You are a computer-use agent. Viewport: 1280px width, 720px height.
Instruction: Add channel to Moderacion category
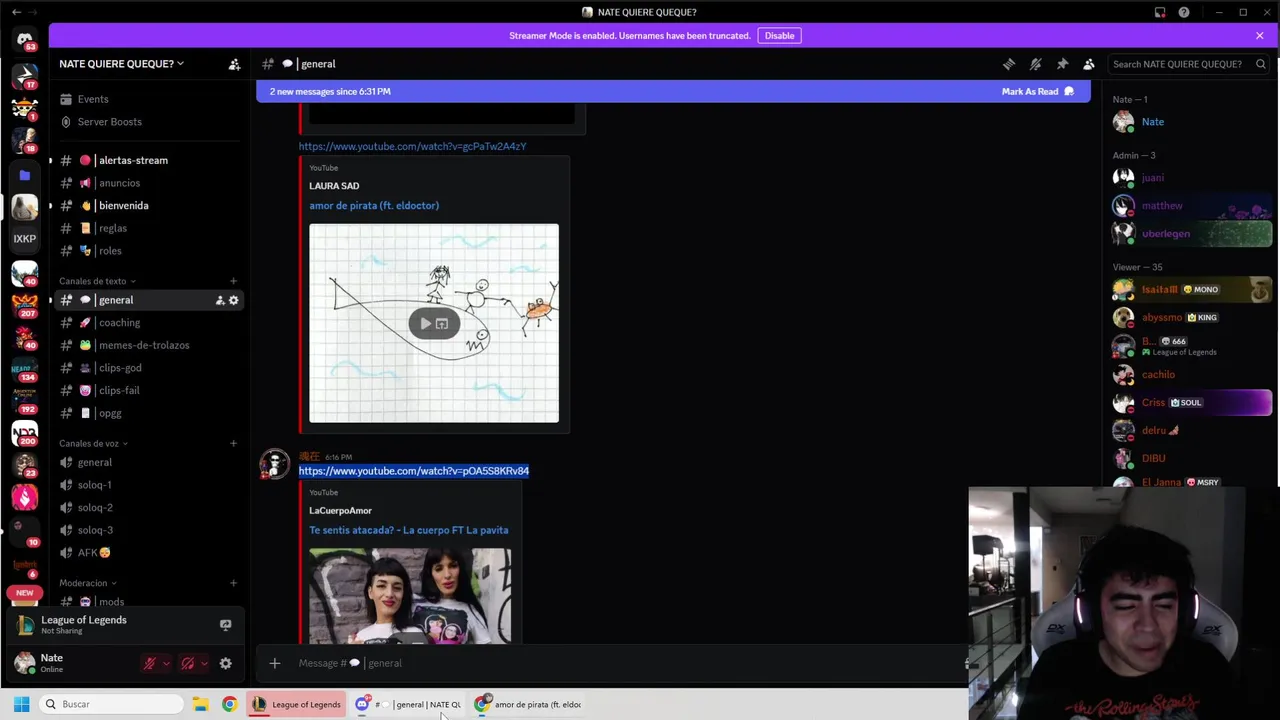click(233, 583)
